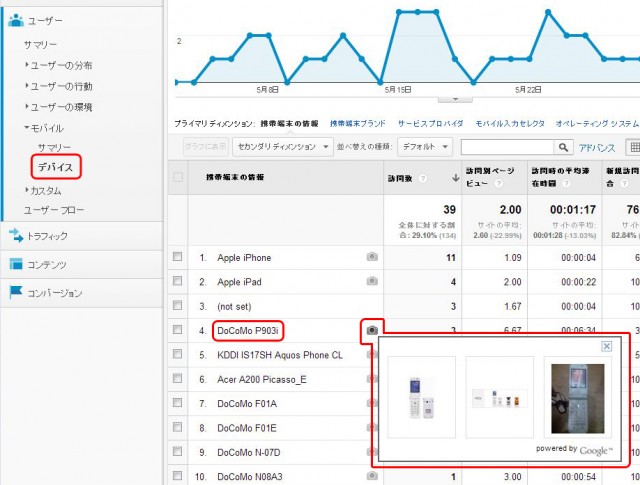The image size is (640, 485).
Task: Open ユーザー フロー in the sidebar
Action: tap(54, 210)
